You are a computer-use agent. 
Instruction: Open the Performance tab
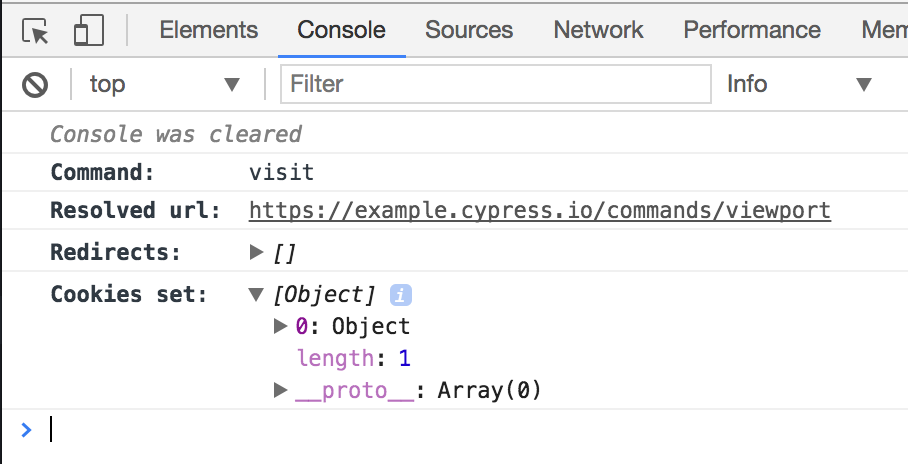coord(752,30)
